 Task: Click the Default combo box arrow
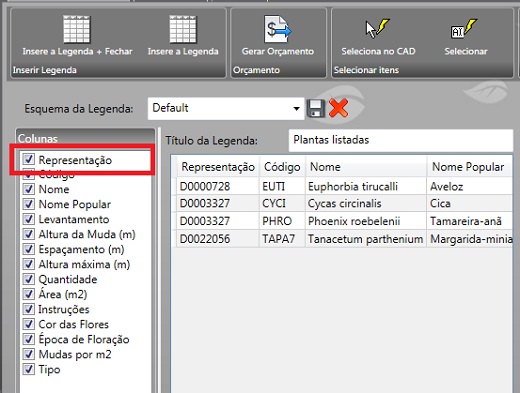[296, 109]
